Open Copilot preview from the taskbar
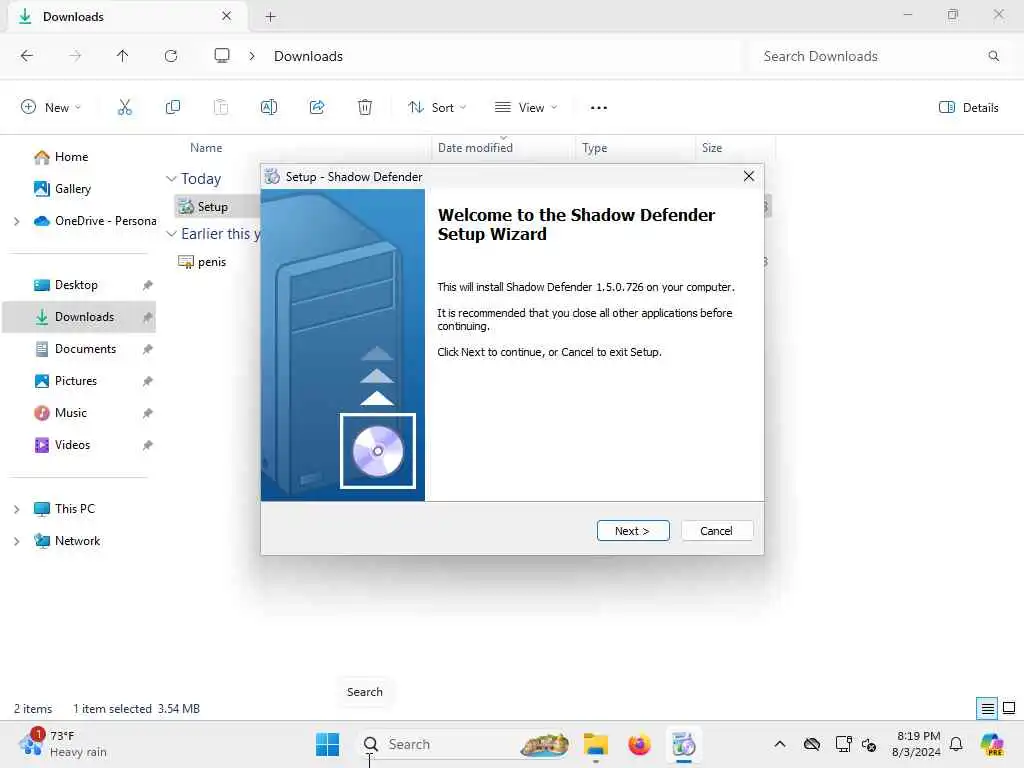Image resolution: width=1024 pixels, height=768 pixels. [x=992, y=744]
